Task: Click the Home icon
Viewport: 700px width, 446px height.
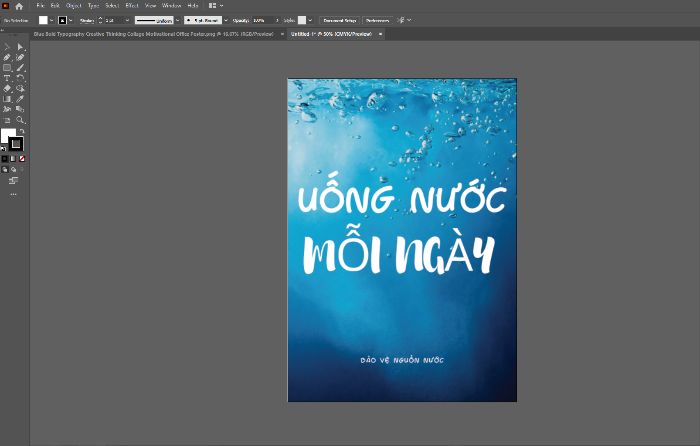Action: pyautogui.click(x=19, y=6)
